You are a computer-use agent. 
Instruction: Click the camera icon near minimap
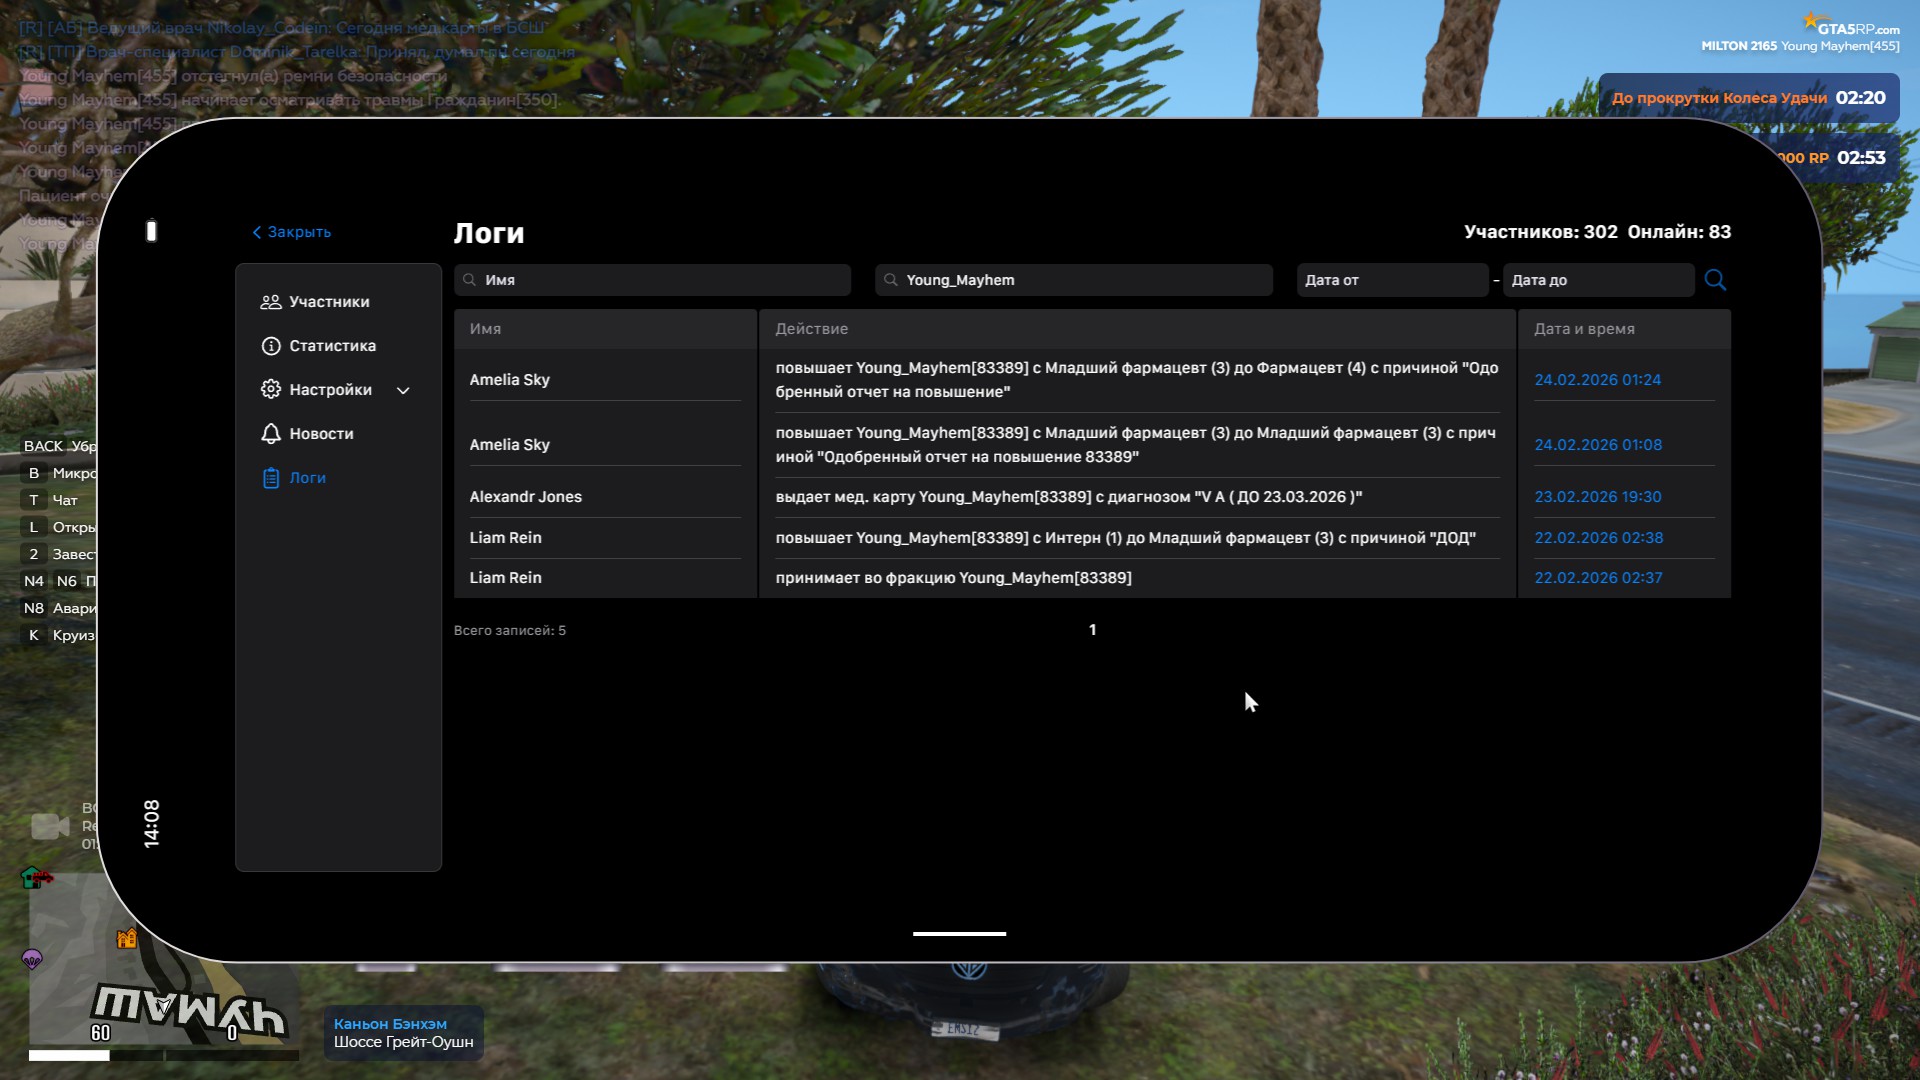pyautogui.click(x=49, y=826)
